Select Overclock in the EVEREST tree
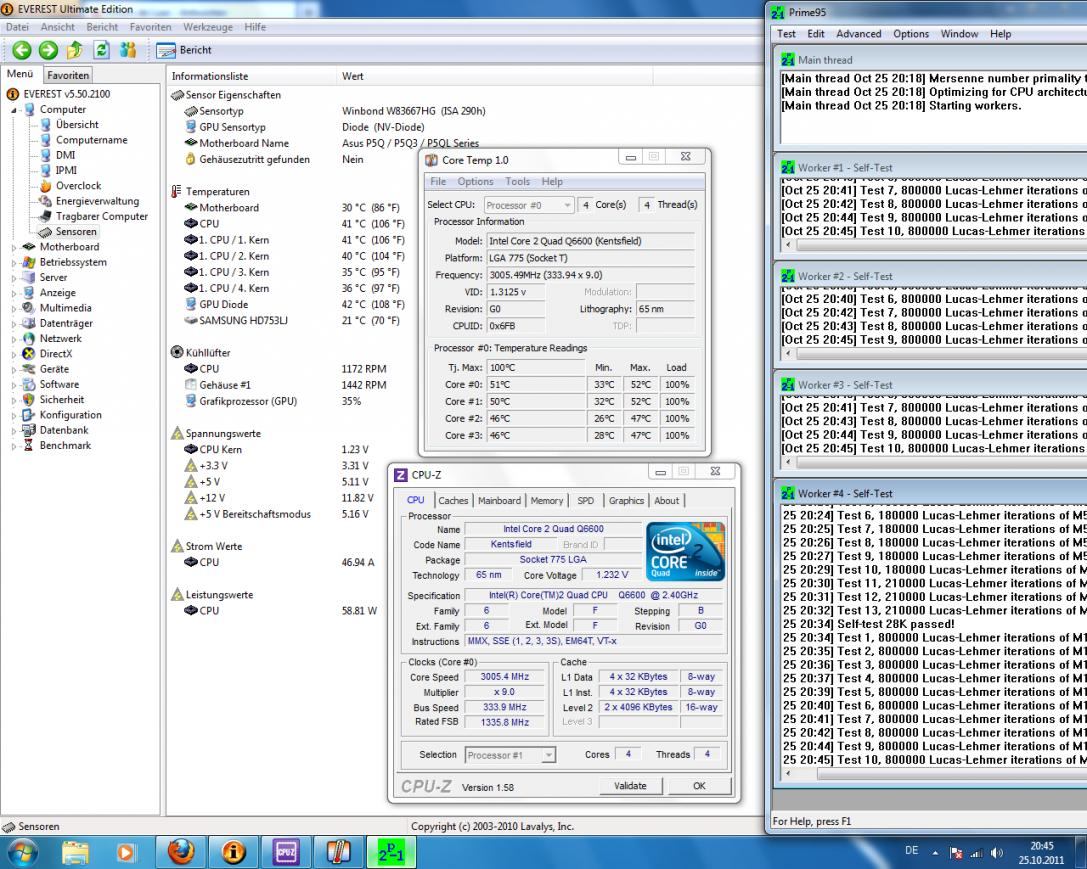Screen dimensions: 1087x869 (78, 186)
